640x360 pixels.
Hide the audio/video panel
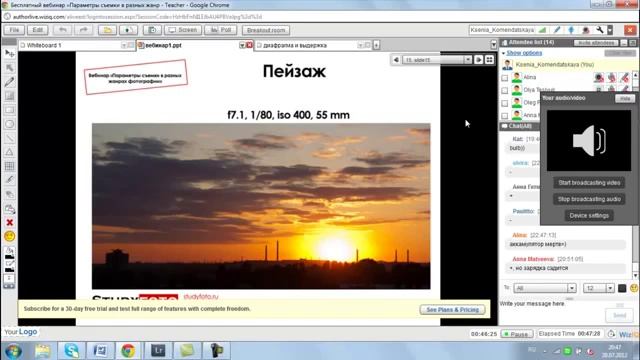[x=625, y=98]
